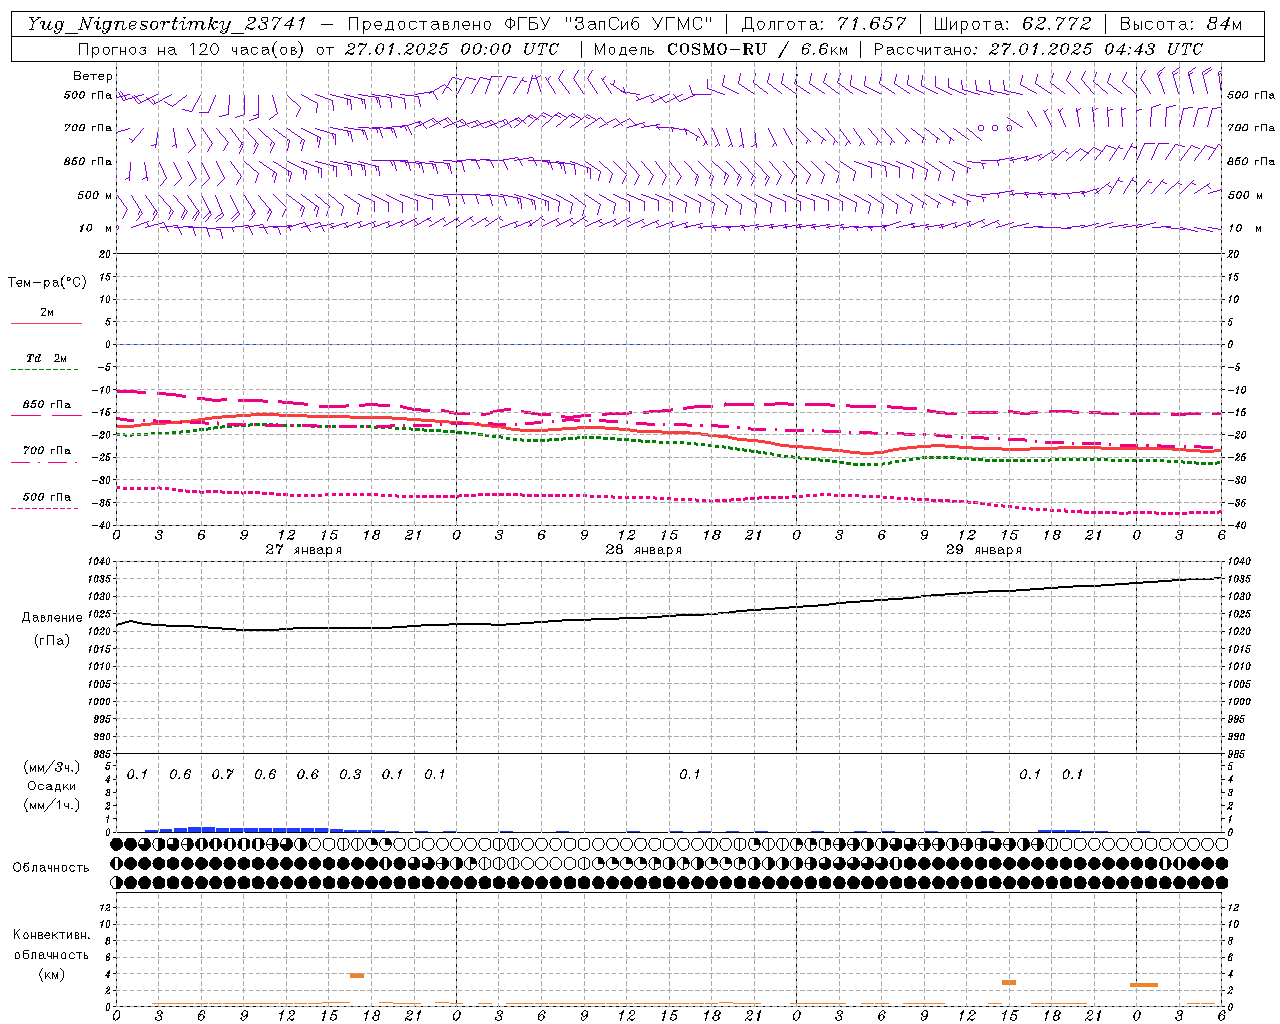The width and height of the screenshot is (1280, 1024).
Task: Click the widest orange convective bar on 30 January
Action: 1144,985
